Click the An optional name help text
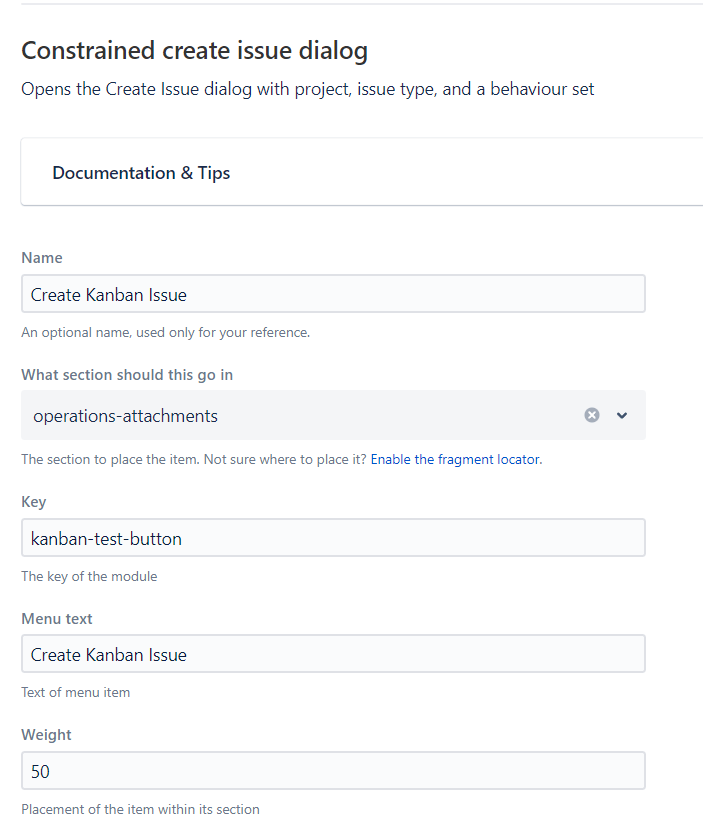Viewport: 703px width, 820px height. tap(165, 332)
